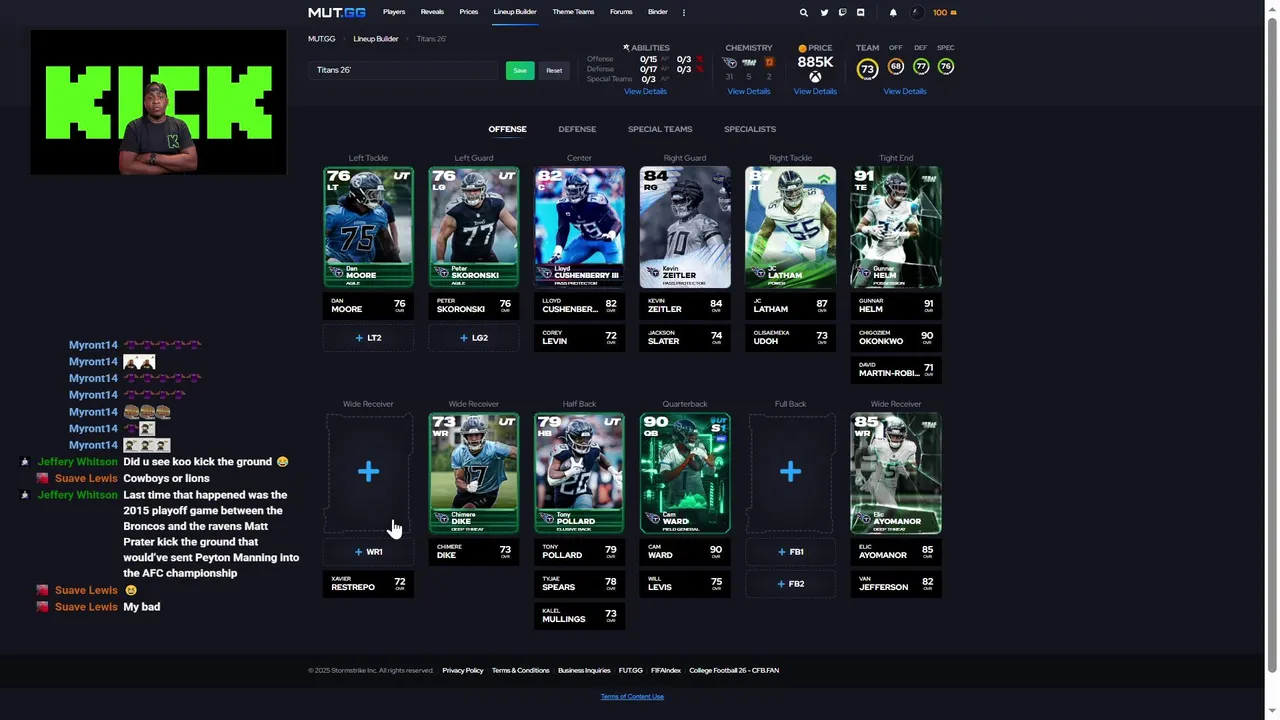Viewport: 1280px width, 720px height.
Task: Switch to the SPECIALISTS tab
Action: click(750, 129)
